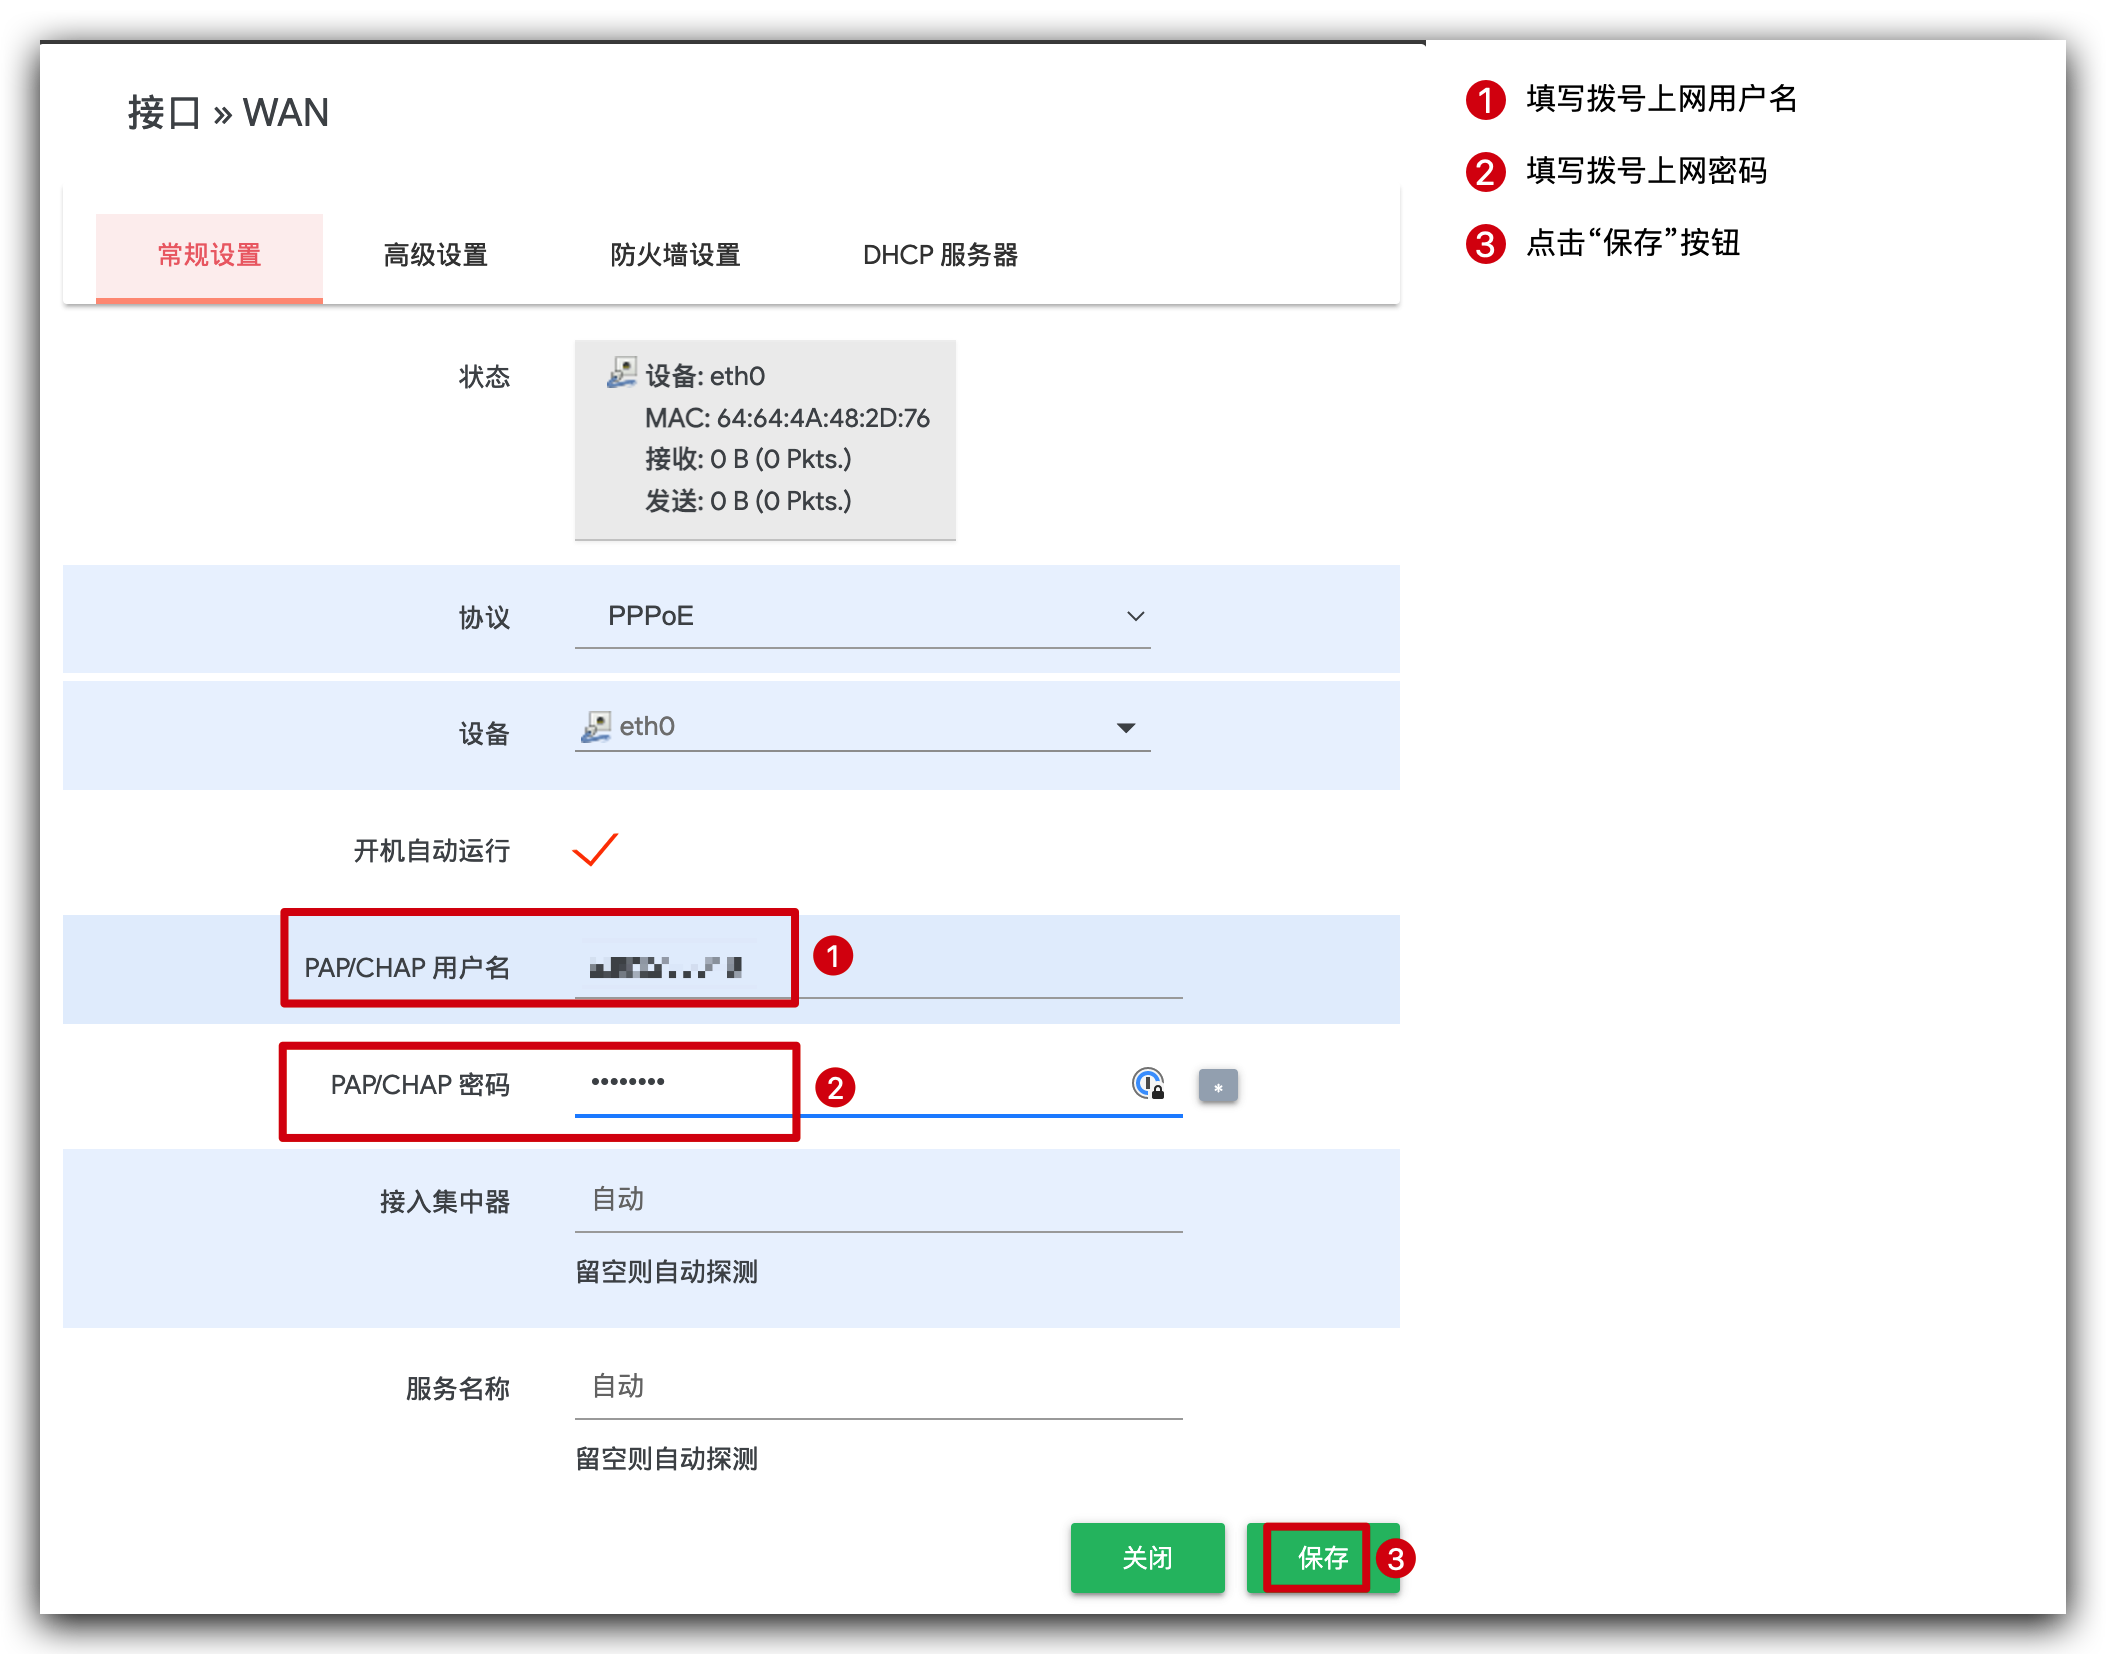This screenshot has height=1654, width=2106.
Task: Click the 状态 label
Action: [x=484, y=377]
